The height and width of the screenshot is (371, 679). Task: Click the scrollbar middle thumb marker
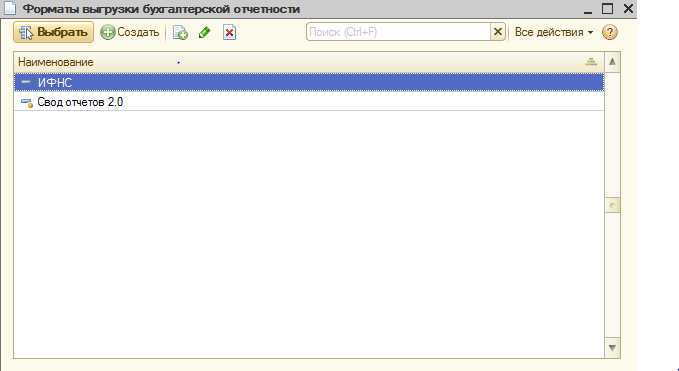tap(612, 206)
